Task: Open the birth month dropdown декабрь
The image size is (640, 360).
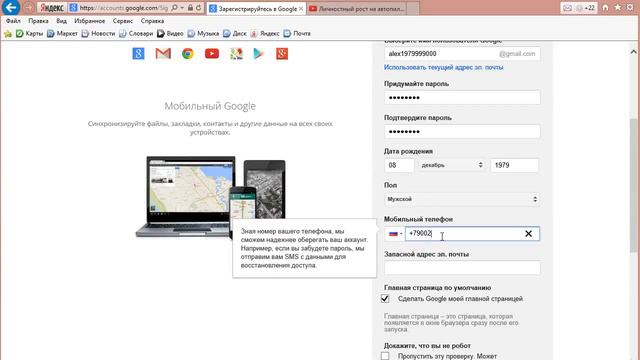Action: pos(452,165)
